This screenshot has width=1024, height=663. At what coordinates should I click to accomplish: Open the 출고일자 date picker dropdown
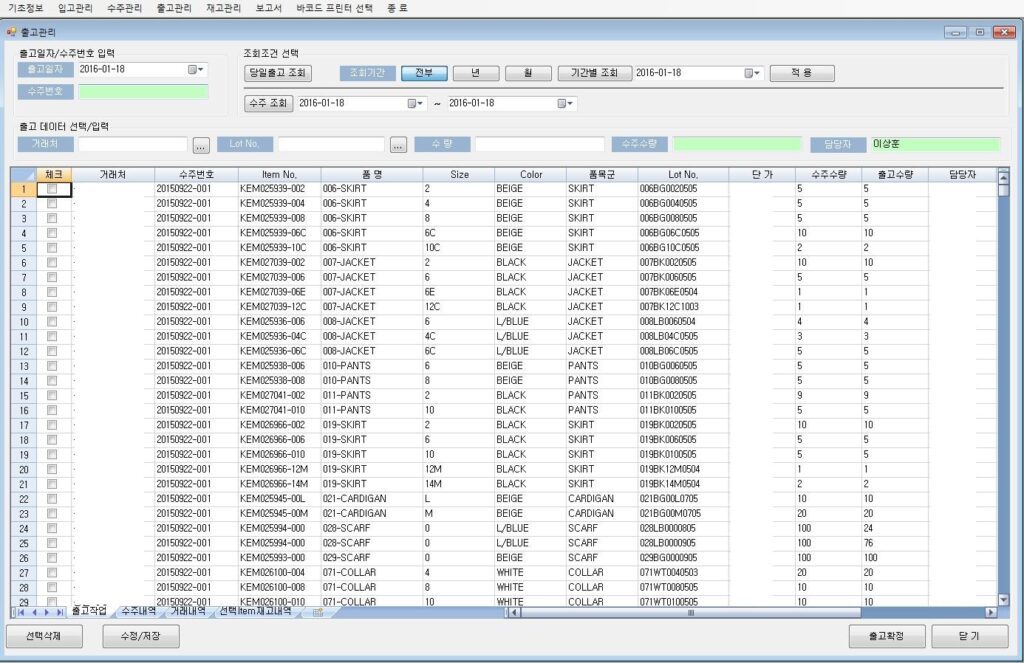pos(196,70)
